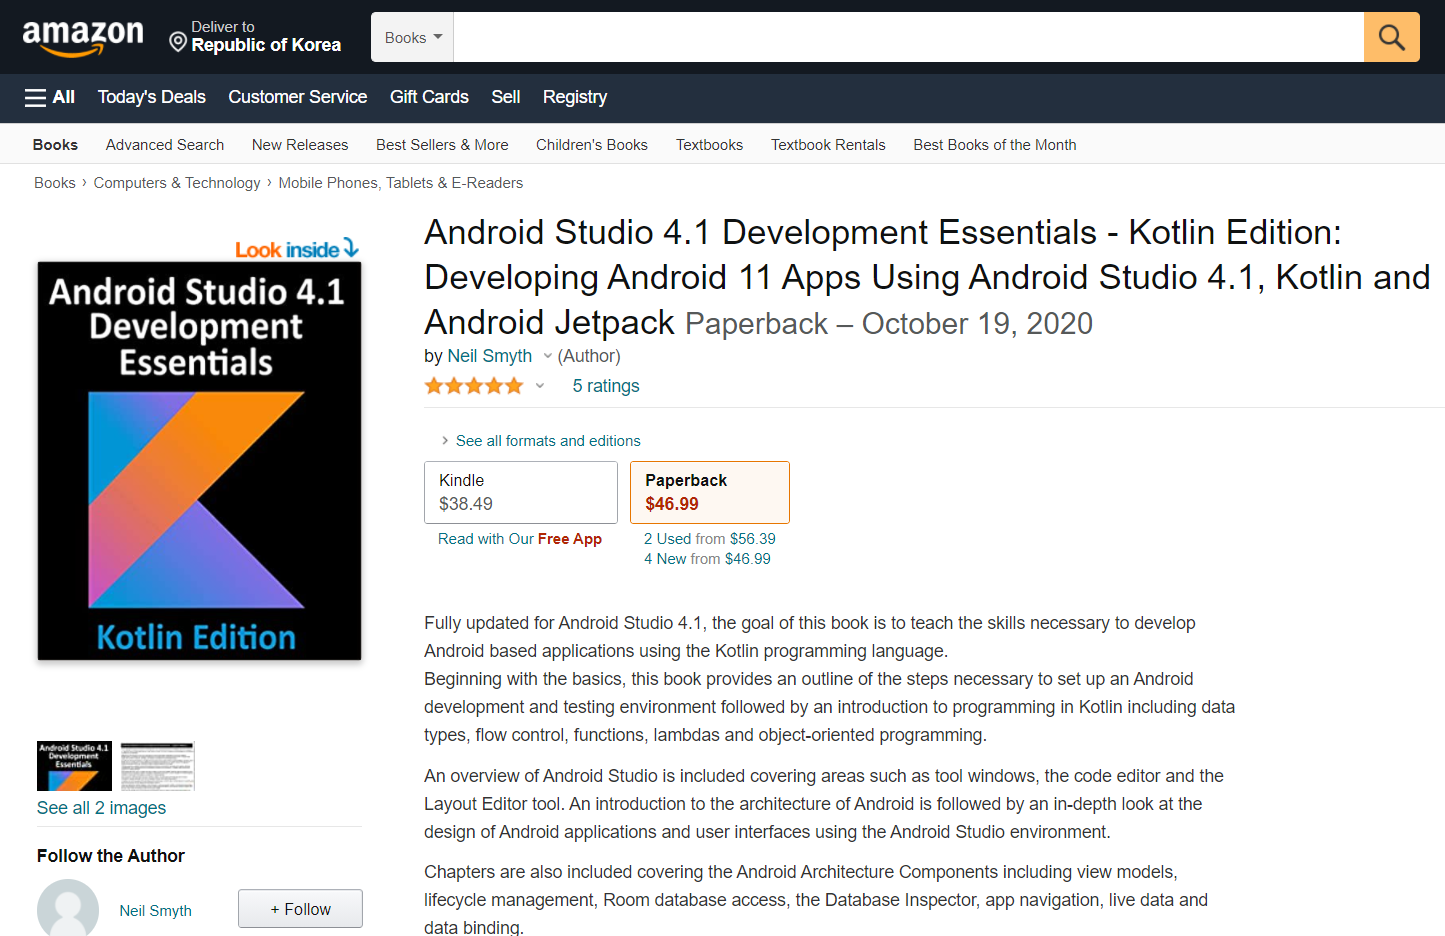1445x936 pixels.
Task: Click See all 2 images
Action: click(x=102, y=808)
